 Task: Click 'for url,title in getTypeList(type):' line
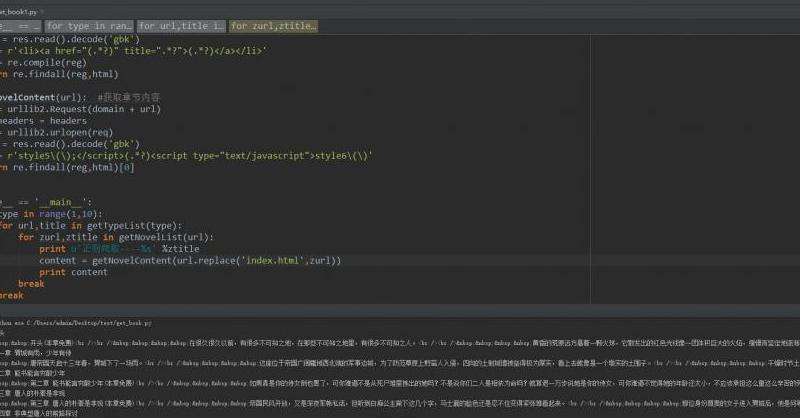point(91,226)
